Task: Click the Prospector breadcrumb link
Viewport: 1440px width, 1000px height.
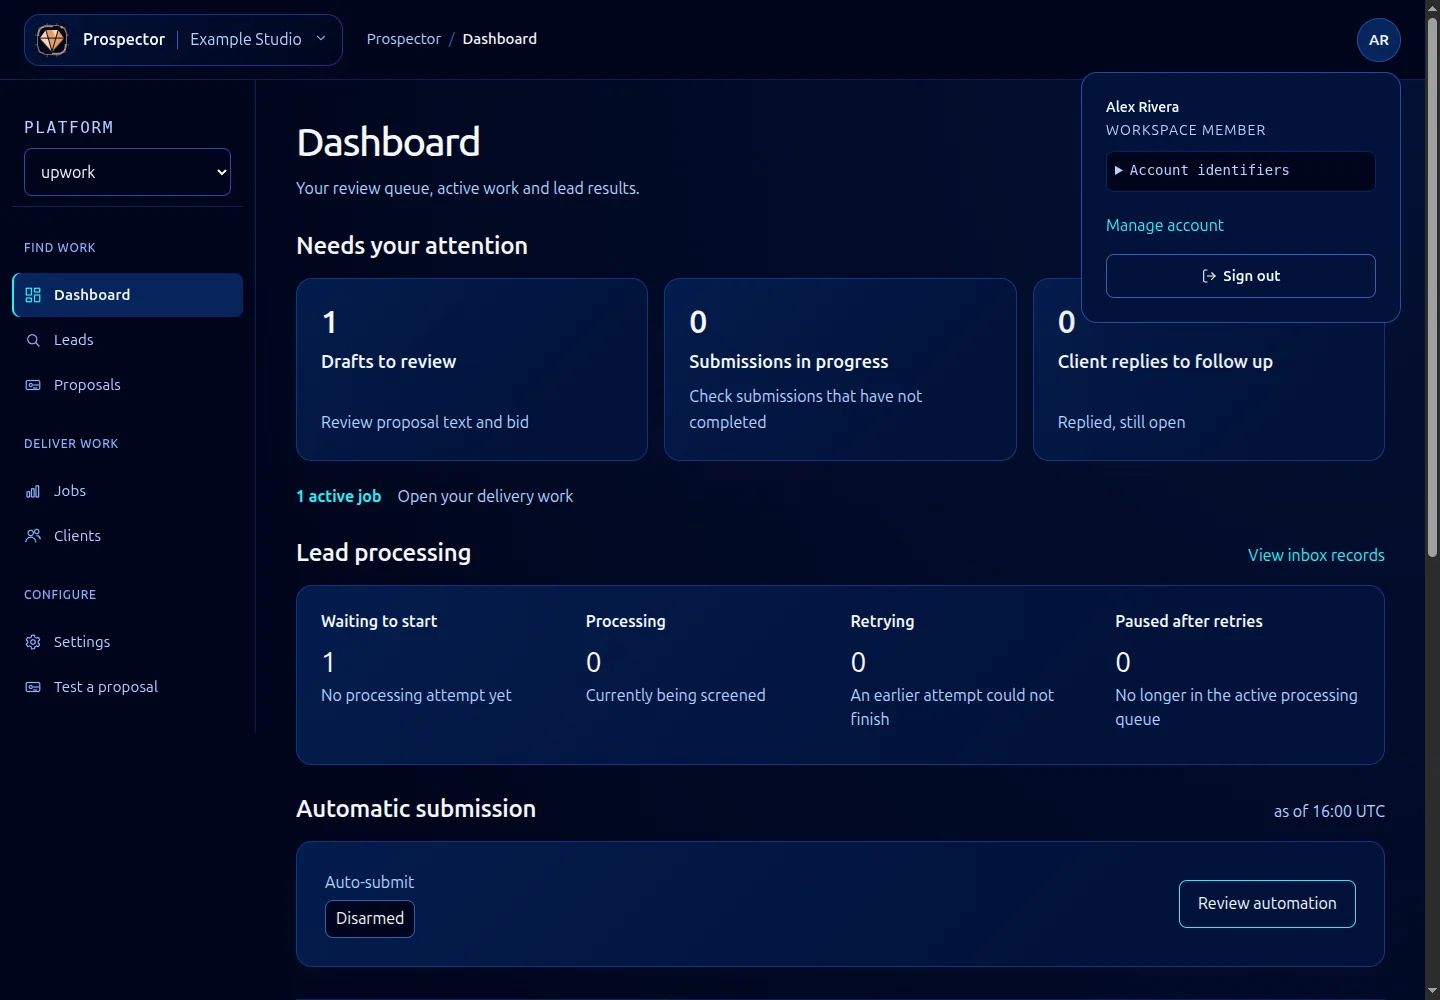Action: pos(403,39)
